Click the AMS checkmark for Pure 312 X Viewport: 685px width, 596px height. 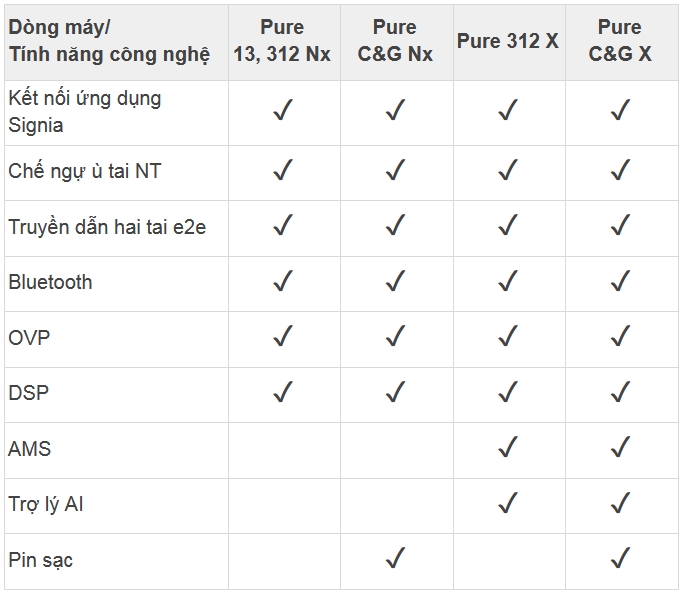tap(507, 448)
